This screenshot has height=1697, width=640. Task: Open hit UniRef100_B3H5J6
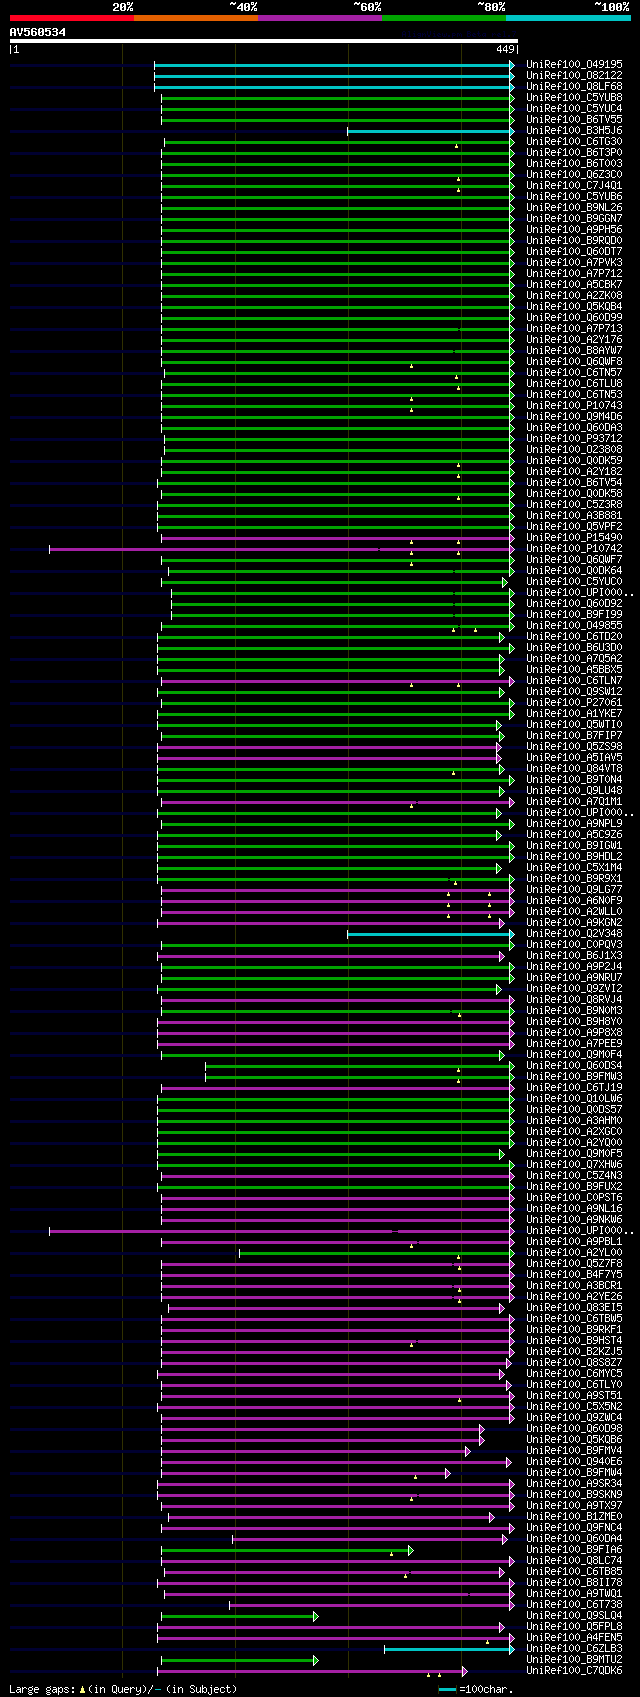pos(574,130)
